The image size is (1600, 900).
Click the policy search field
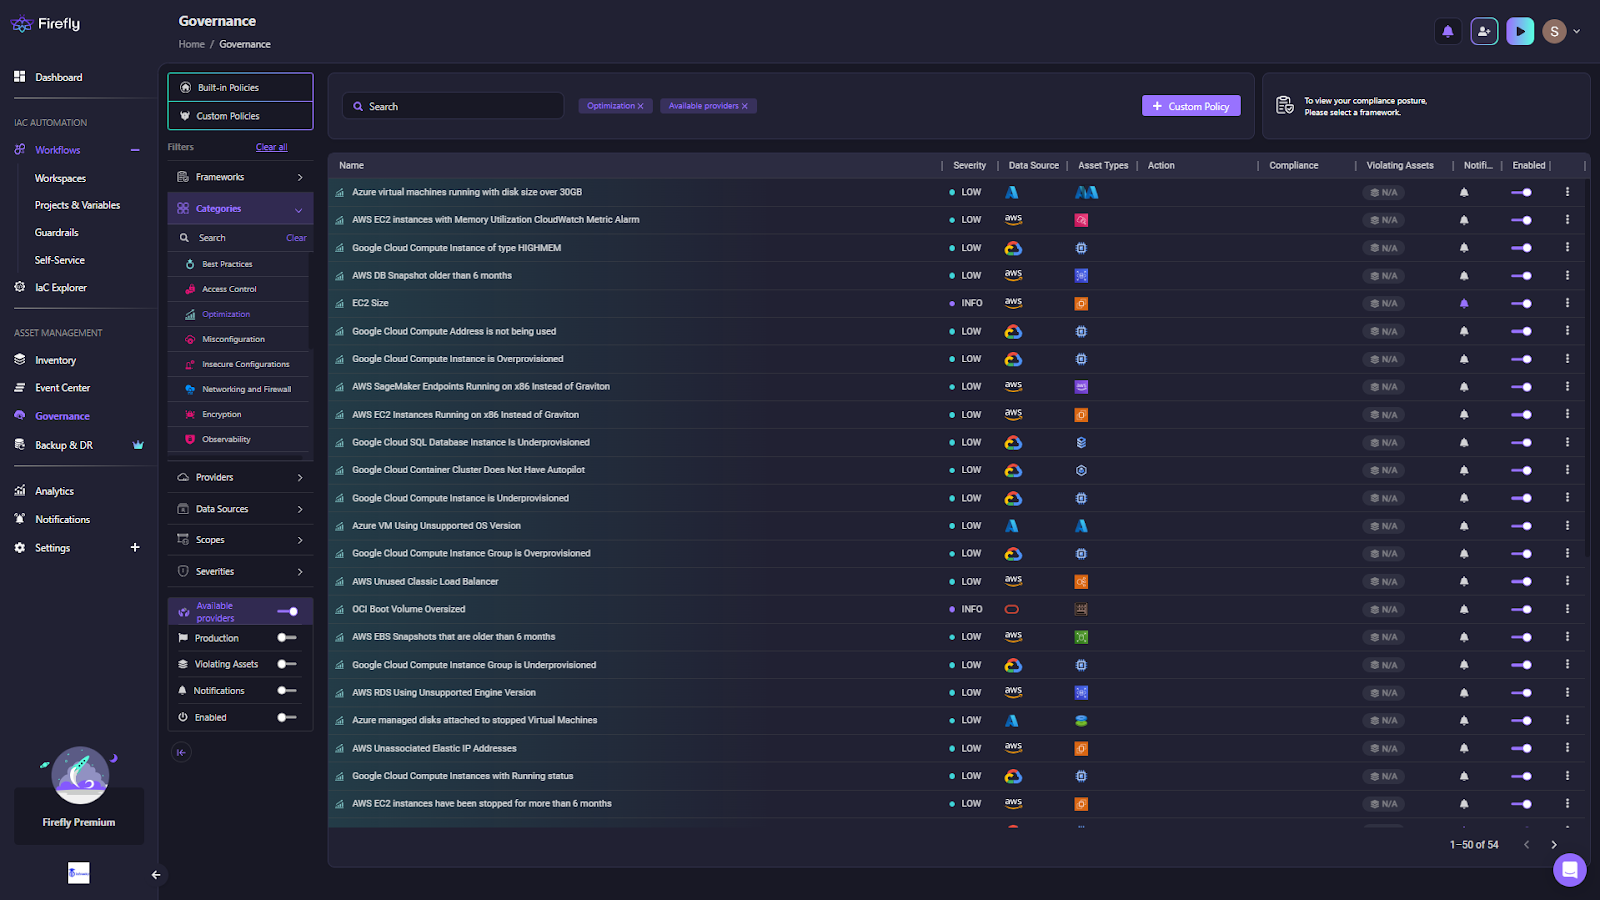[x=453, y=106]
